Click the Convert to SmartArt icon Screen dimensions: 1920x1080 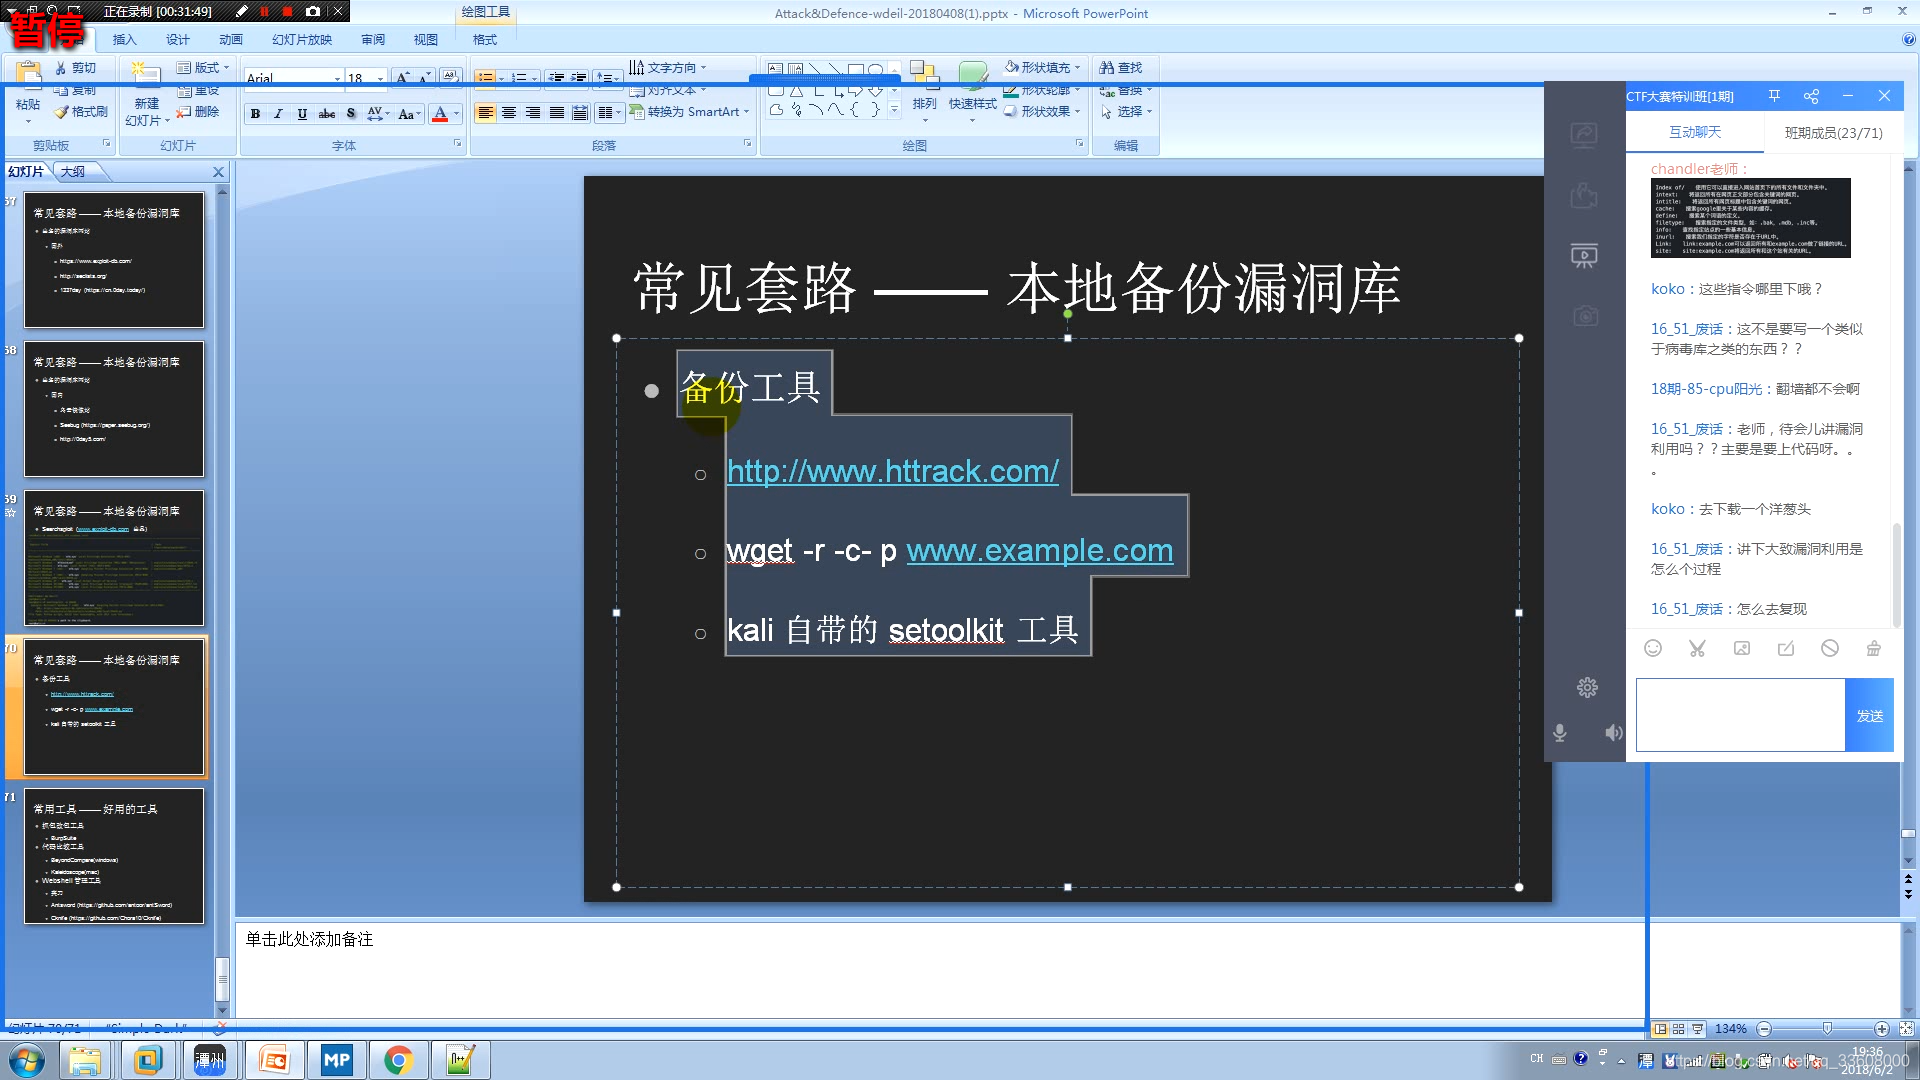click(x=637, y=112)
